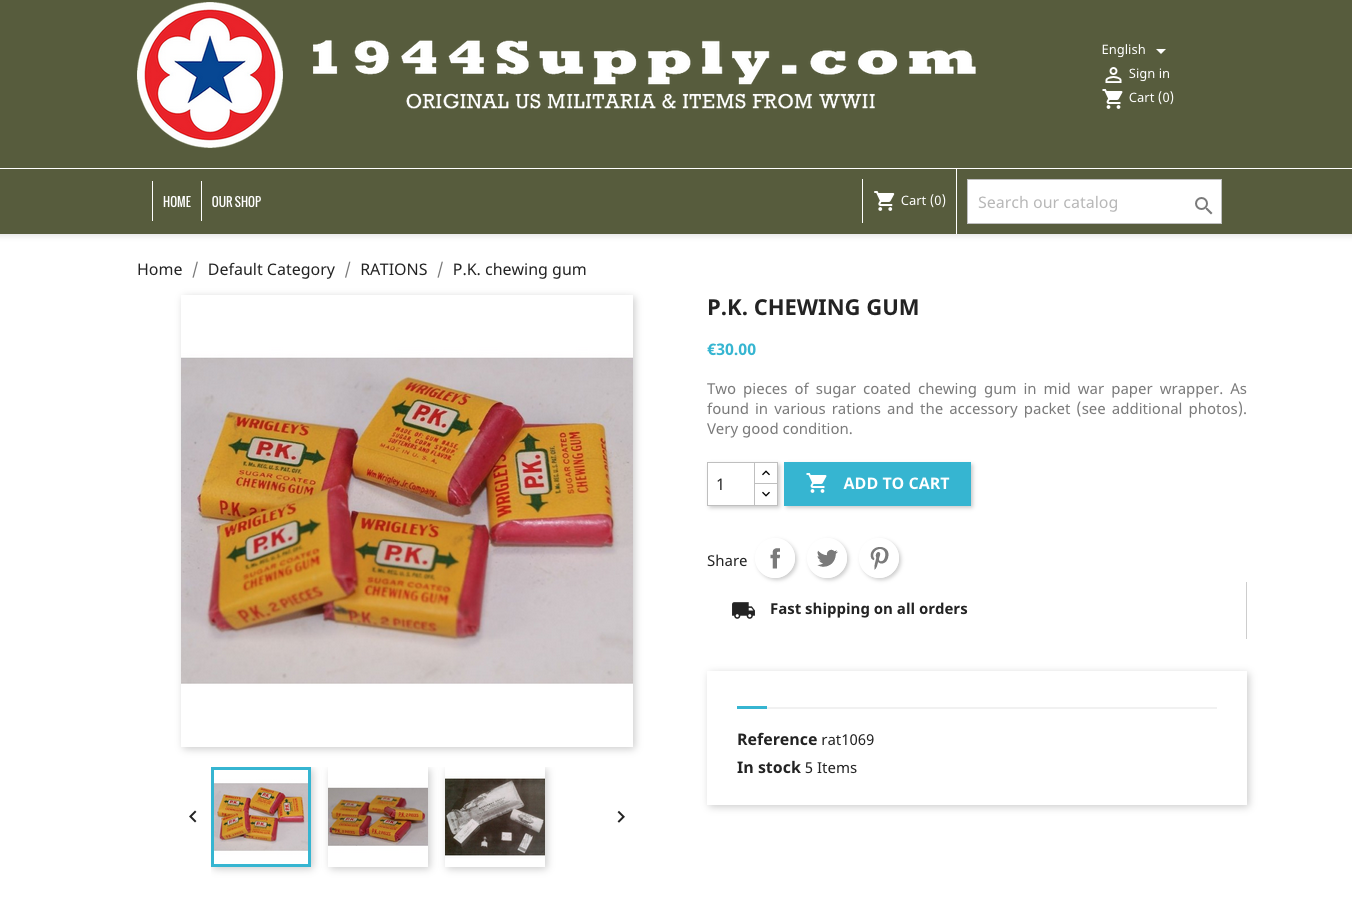
Task: Pin product with Pinterest icon
Action: (879, 558)
